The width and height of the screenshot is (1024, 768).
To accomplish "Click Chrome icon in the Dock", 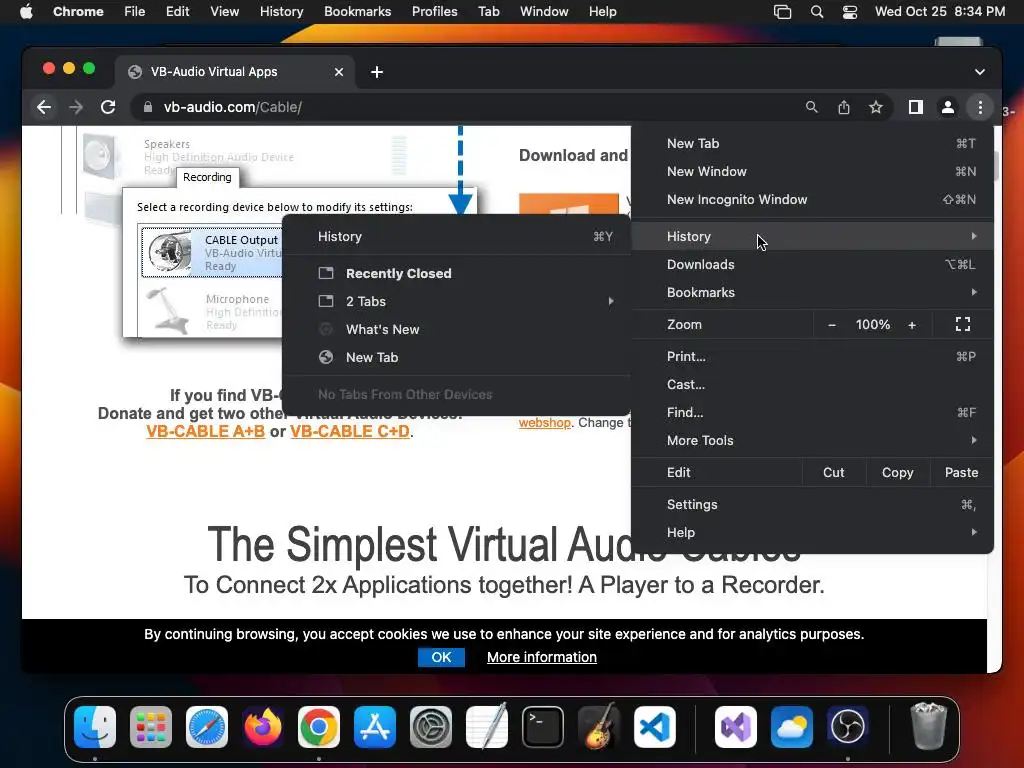I will point(319,726).
